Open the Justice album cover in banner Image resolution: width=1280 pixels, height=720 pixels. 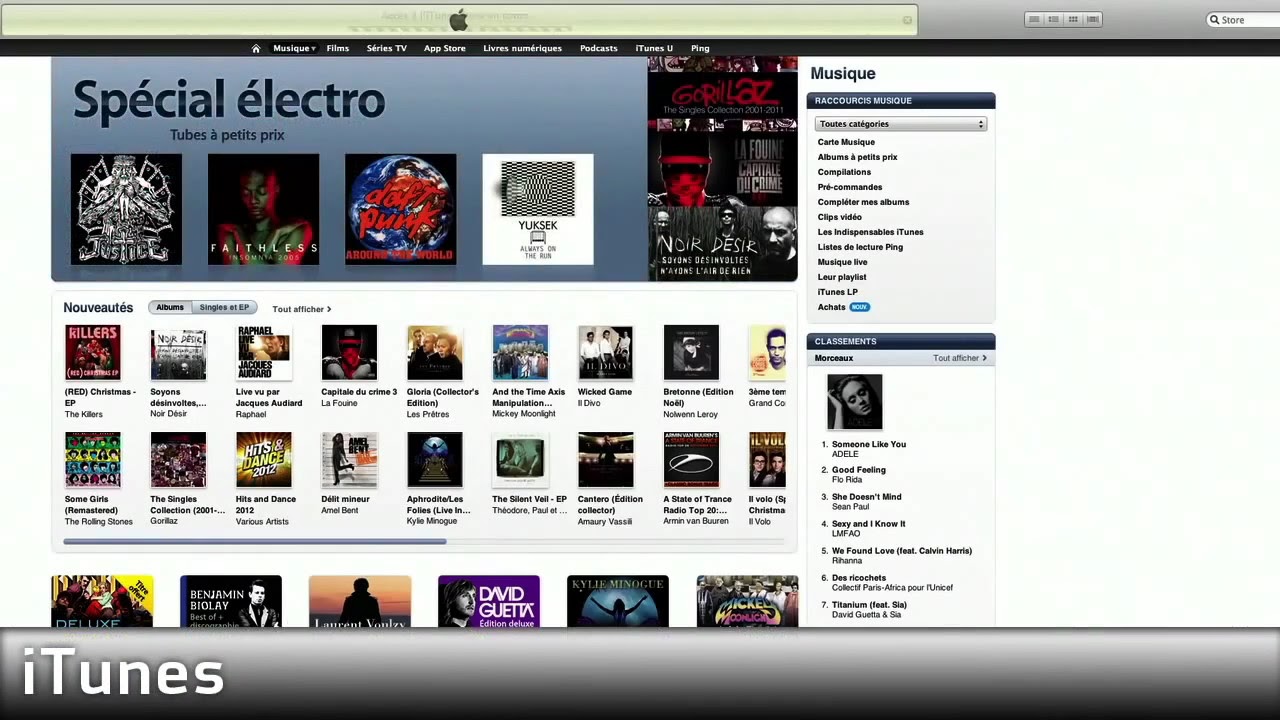[x=126, y=209]
